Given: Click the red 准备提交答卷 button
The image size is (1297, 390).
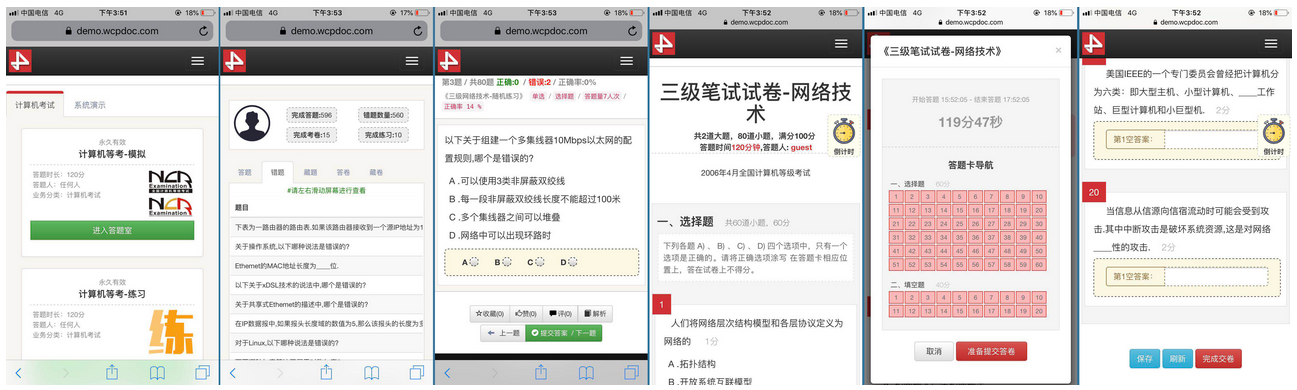Looking at the screenshot, I should pyautogui.click(x=992, y=352).
